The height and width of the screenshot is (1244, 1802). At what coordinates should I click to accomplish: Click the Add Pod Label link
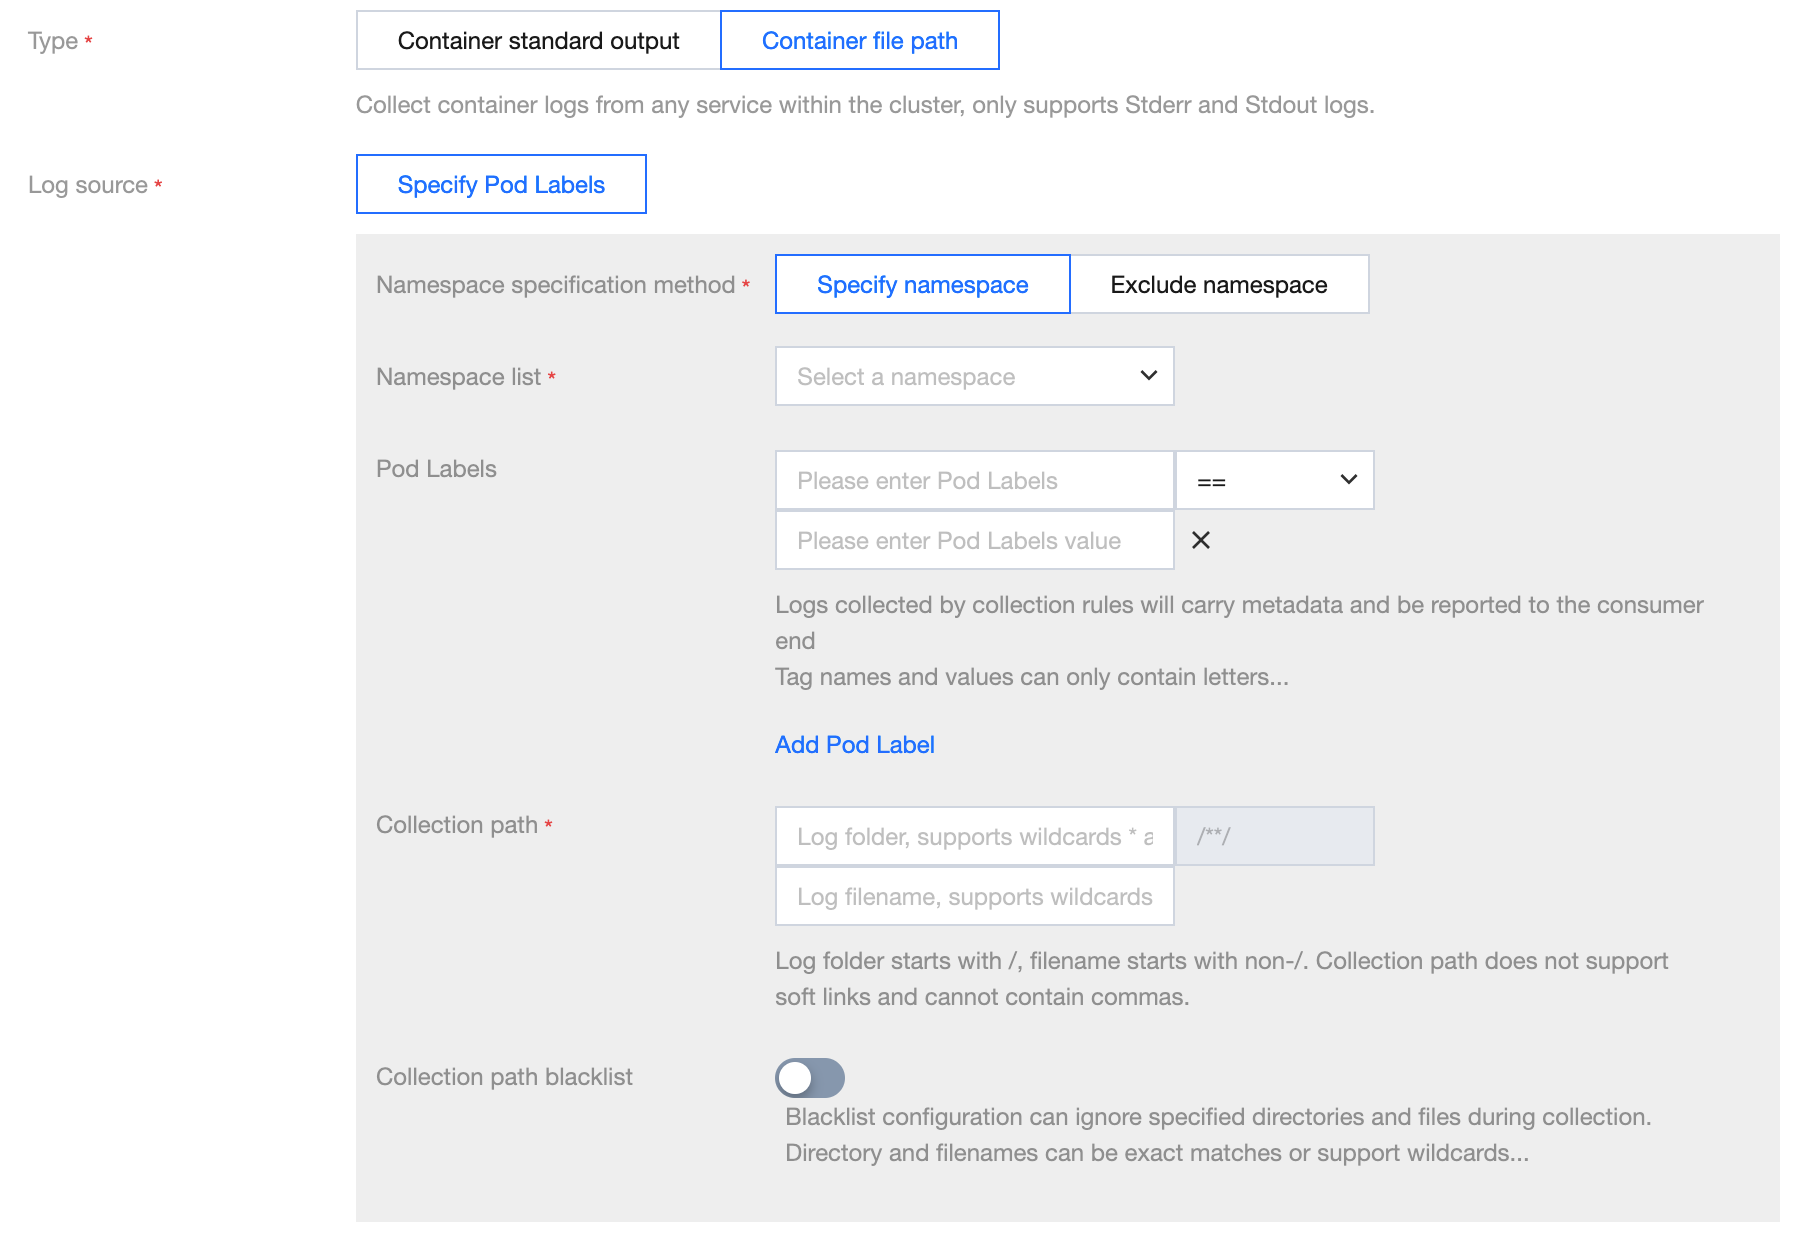pos(854,745)
